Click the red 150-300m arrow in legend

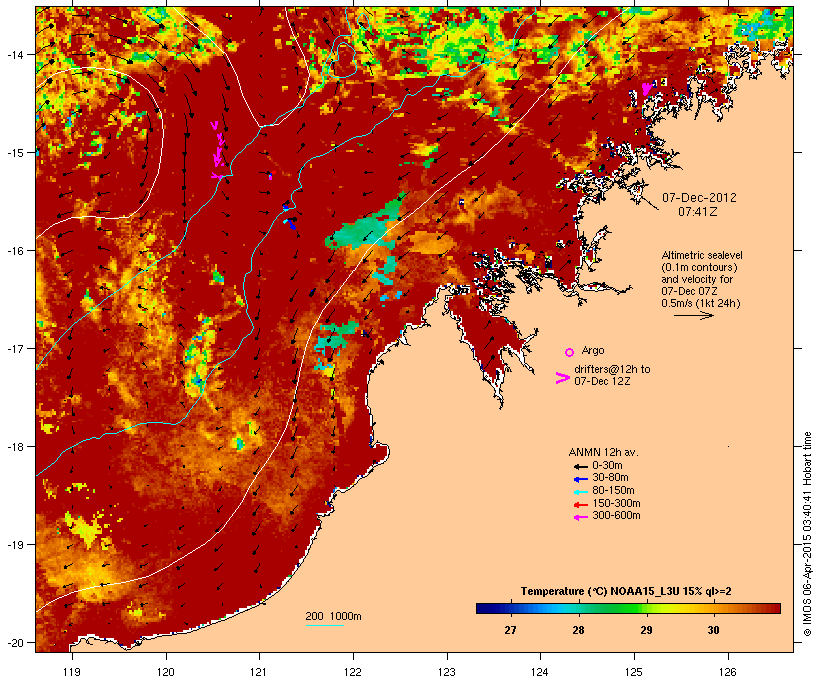click(580, 505)
